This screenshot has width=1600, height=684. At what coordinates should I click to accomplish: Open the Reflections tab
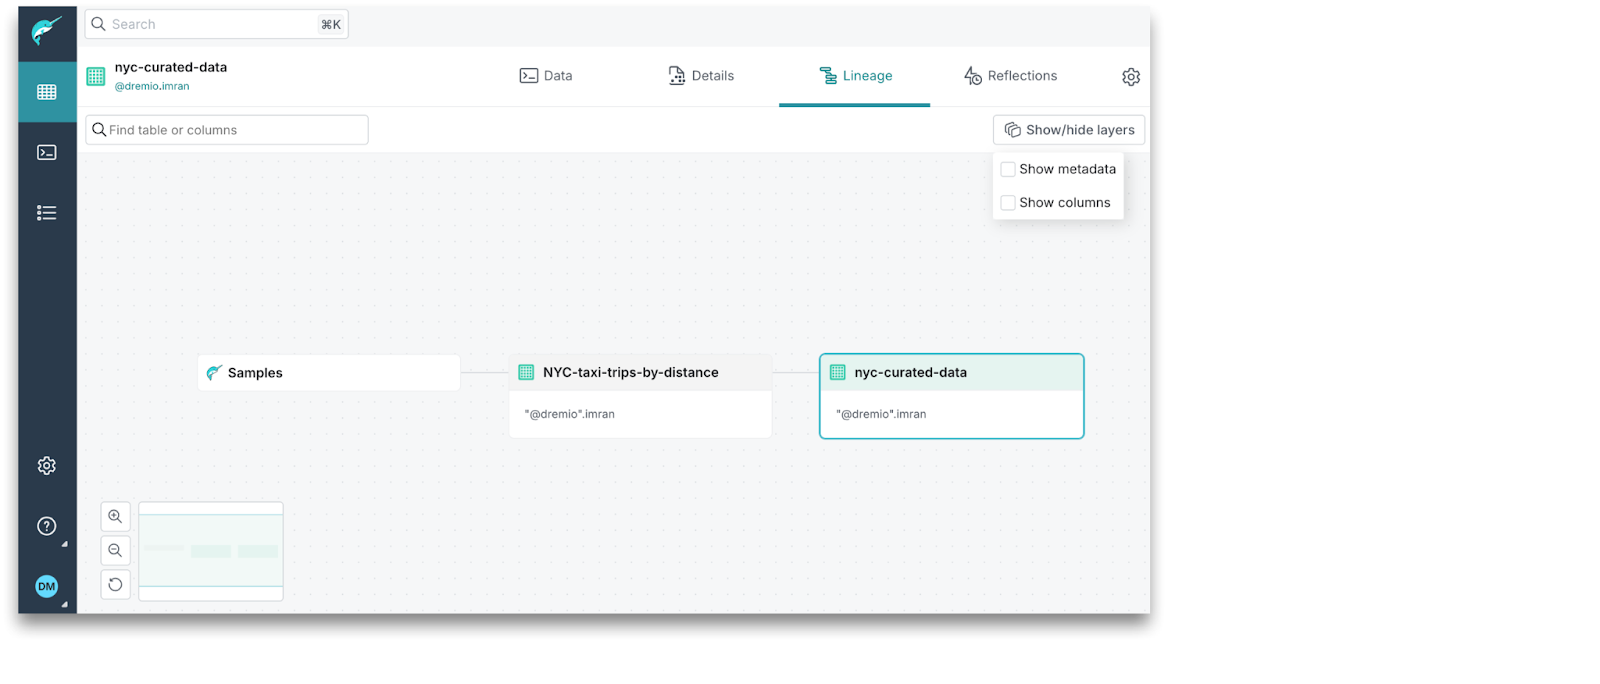(x=1010, y=76)
